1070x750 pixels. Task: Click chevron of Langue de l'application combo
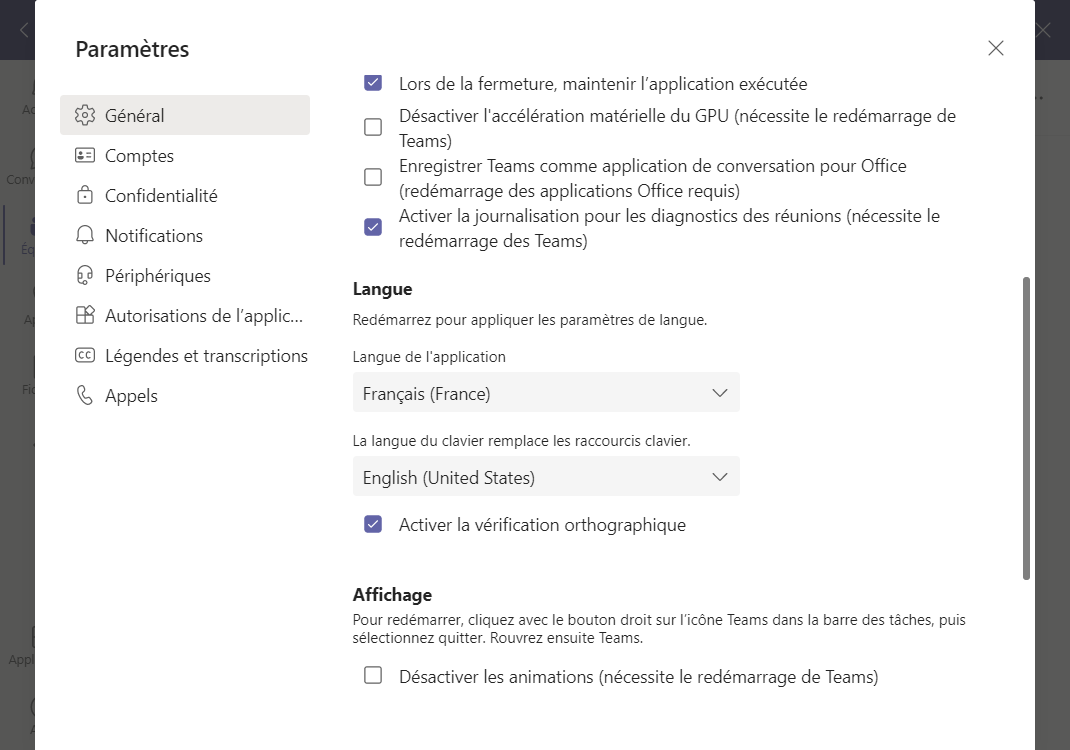pyautogui.click(x=719, y=393)
